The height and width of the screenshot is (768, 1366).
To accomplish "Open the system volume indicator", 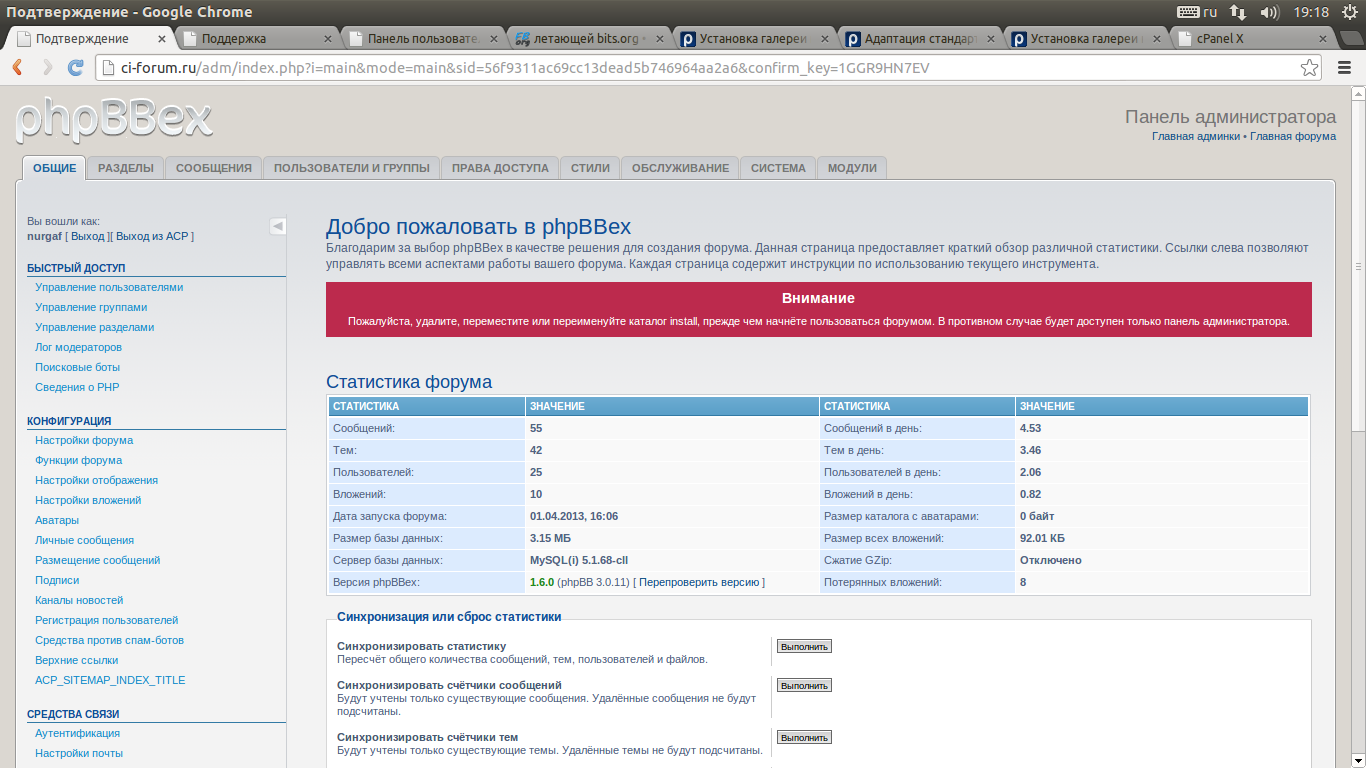I will [x=1270, y=12].
